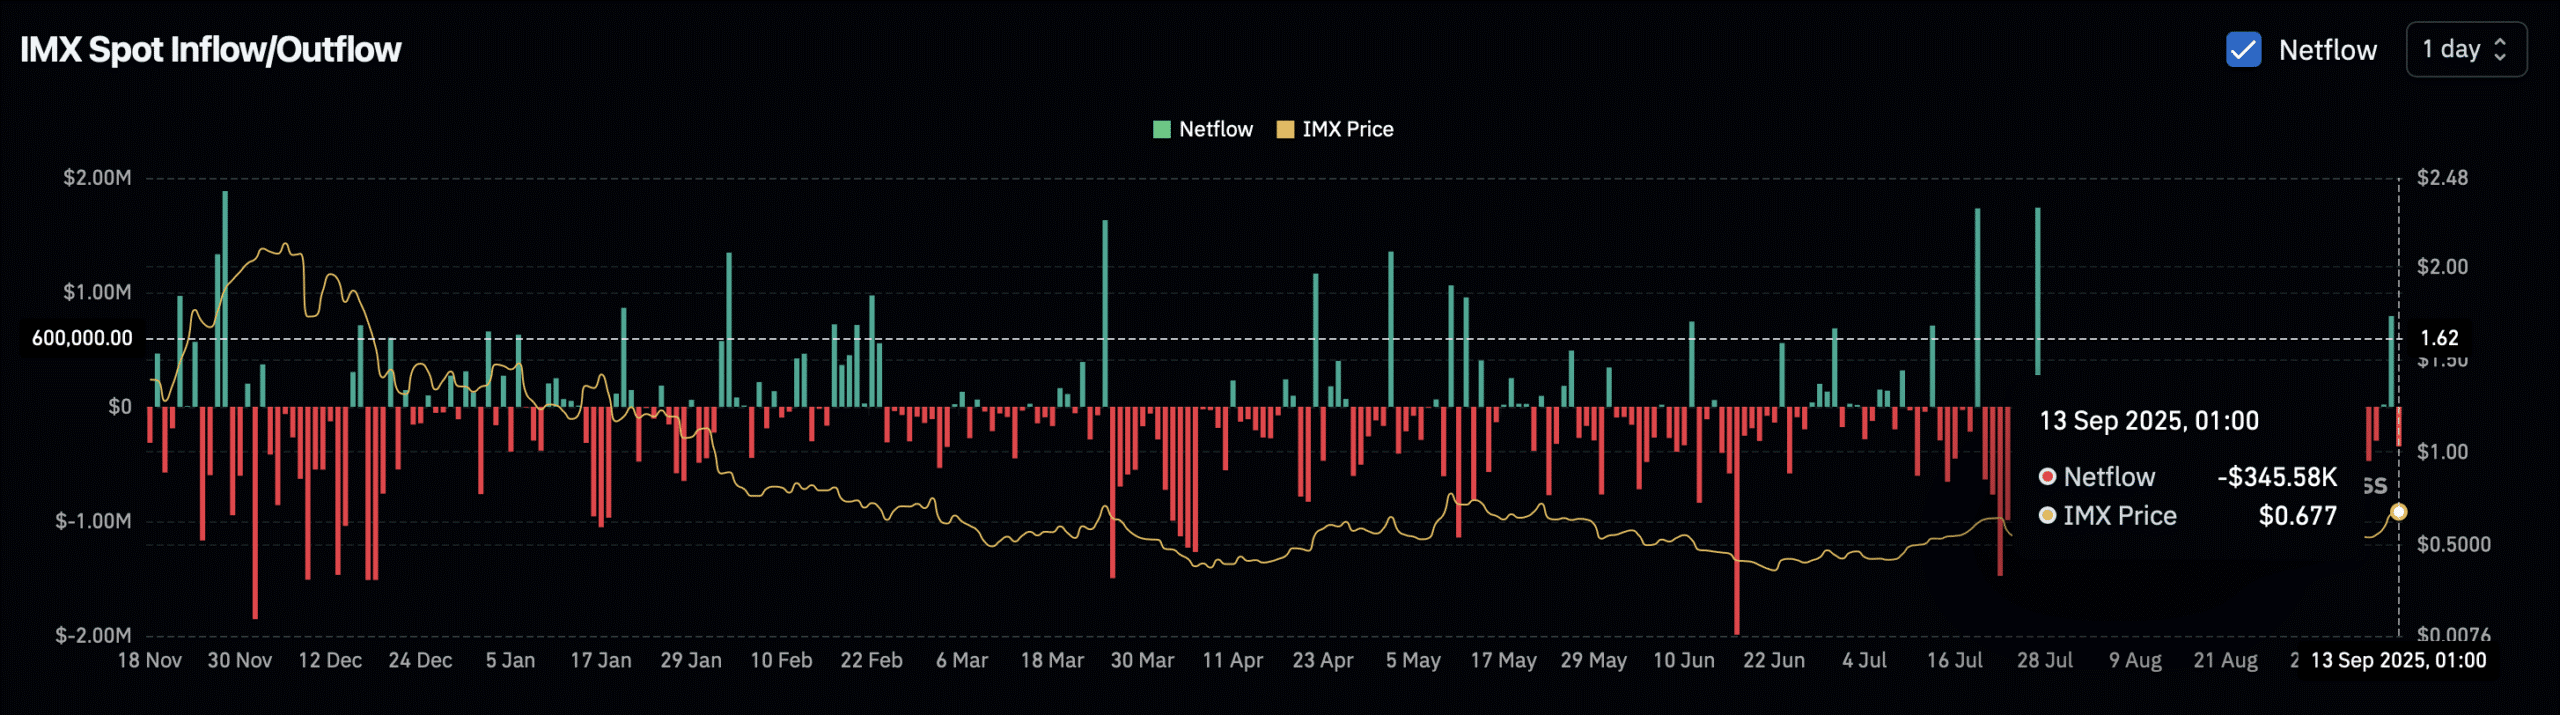This screenshot has height=715, width=2560.
Task: Toggle the Netflow series via legend label
Action: pos(1215,129)
